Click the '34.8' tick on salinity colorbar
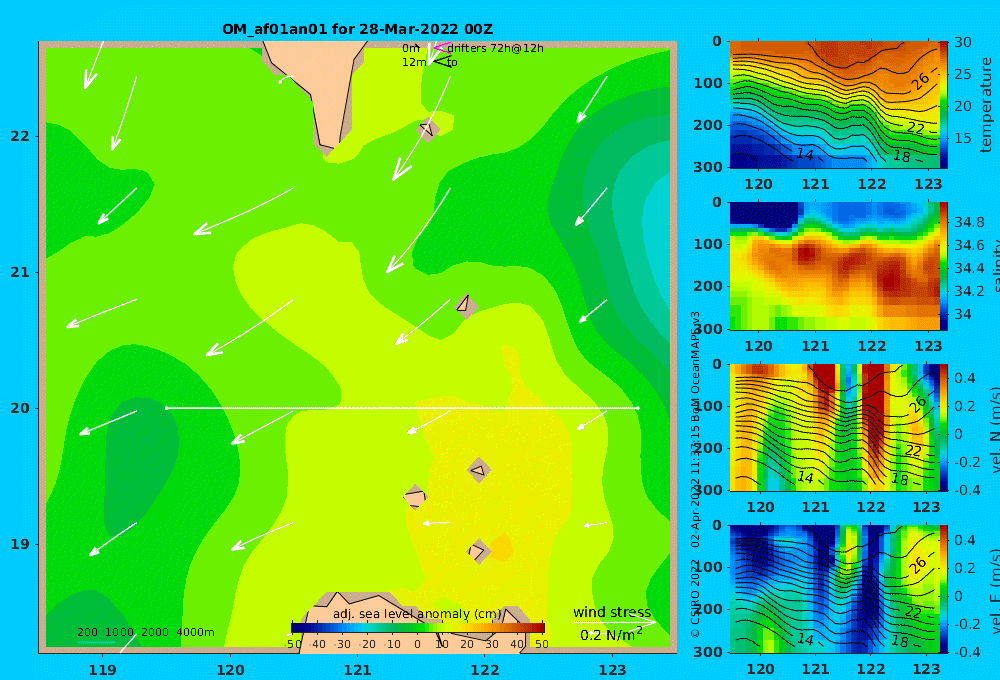1000x680 pixels. 969,223
